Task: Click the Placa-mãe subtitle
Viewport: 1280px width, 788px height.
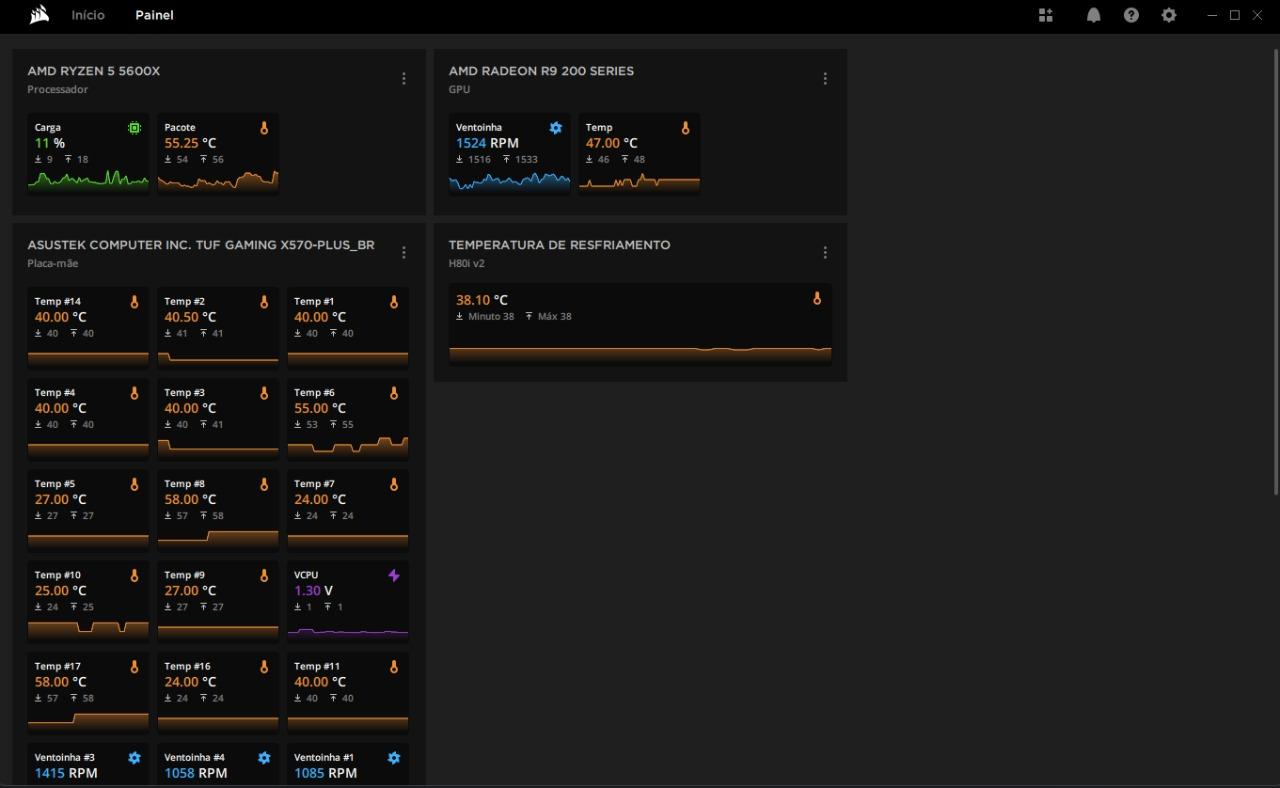Action: click(x=53, y=264)
